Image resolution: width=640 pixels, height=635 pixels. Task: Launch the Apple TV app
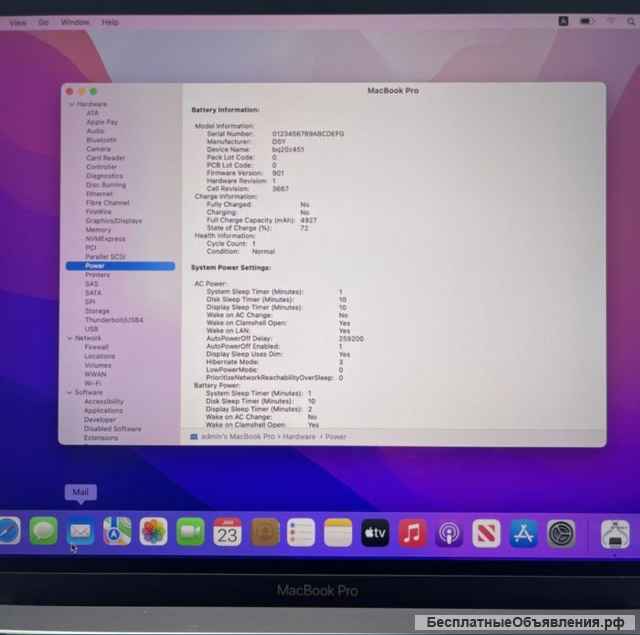coord(375,533)
